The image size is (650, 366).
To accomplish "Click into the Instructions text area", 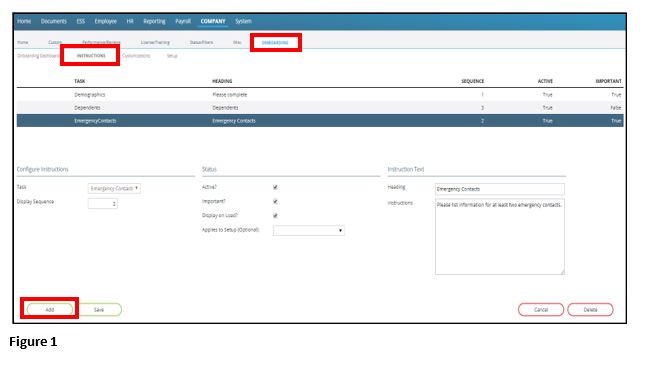I will coord(500,236).
